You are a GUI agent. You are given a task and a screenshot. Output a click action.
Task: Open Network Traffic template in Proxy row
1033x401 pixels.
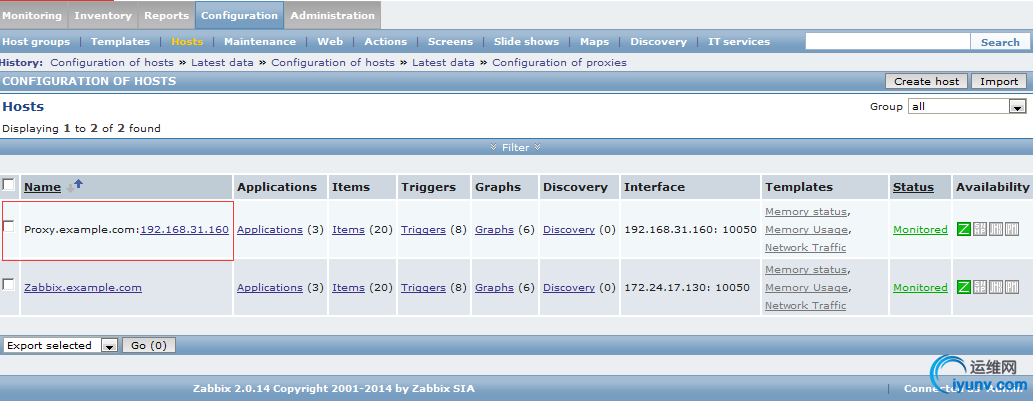(x=805, y=247)
